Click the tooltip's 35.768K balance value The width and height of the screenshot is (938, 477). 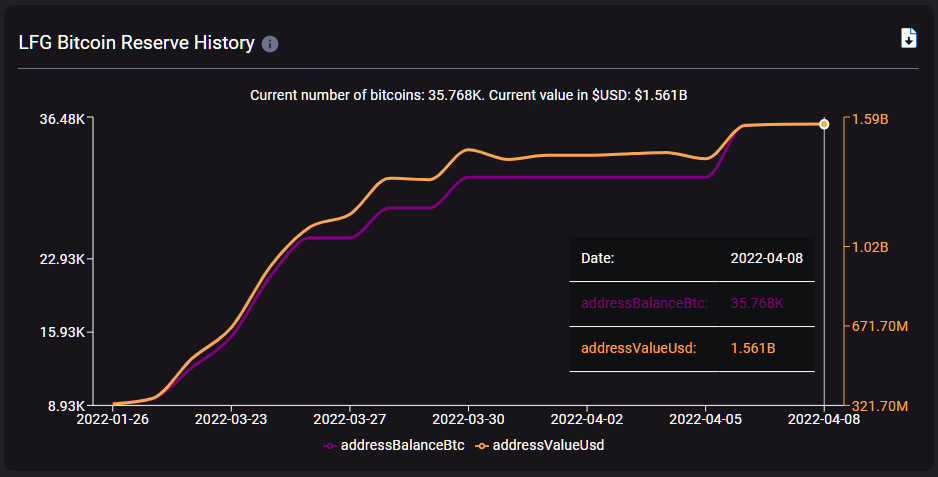757,303
